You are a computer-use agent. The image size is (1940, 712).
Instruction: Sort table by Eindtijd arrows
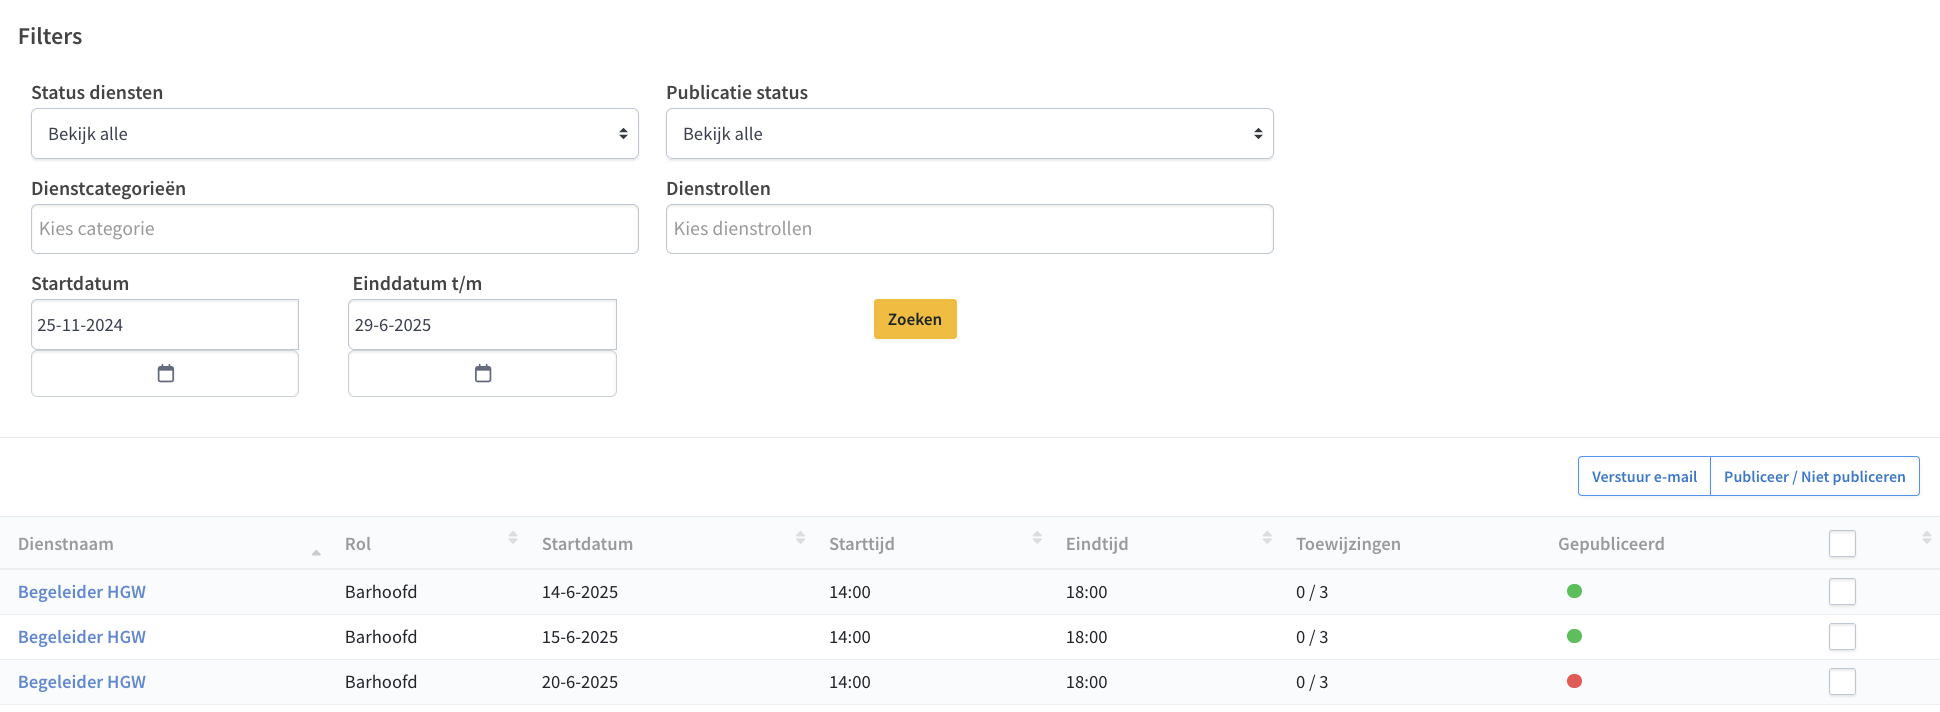[x=1267, y=538]
